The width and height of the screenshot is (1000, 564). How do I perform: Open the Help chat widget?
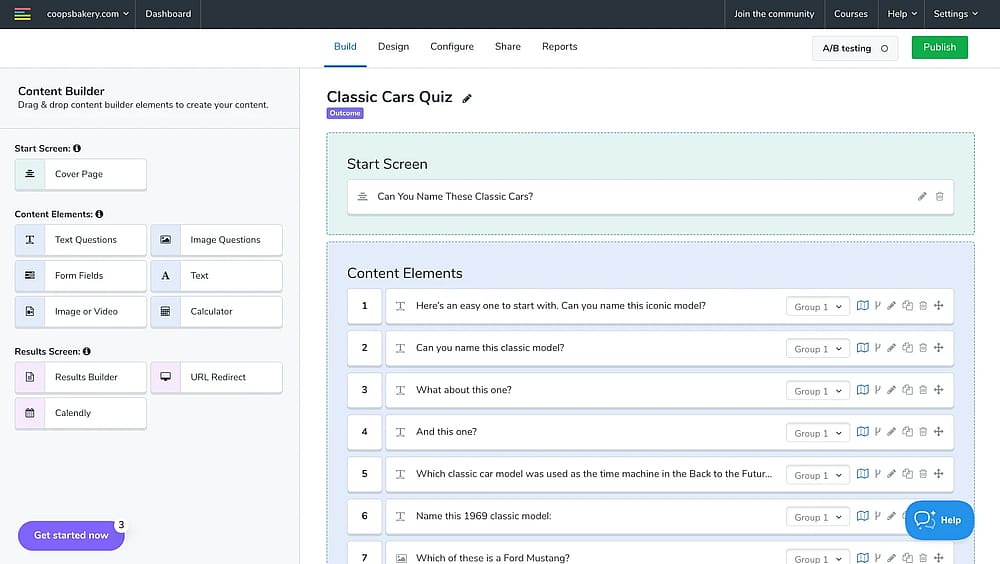pyautogui.click(x=939, y=520)
